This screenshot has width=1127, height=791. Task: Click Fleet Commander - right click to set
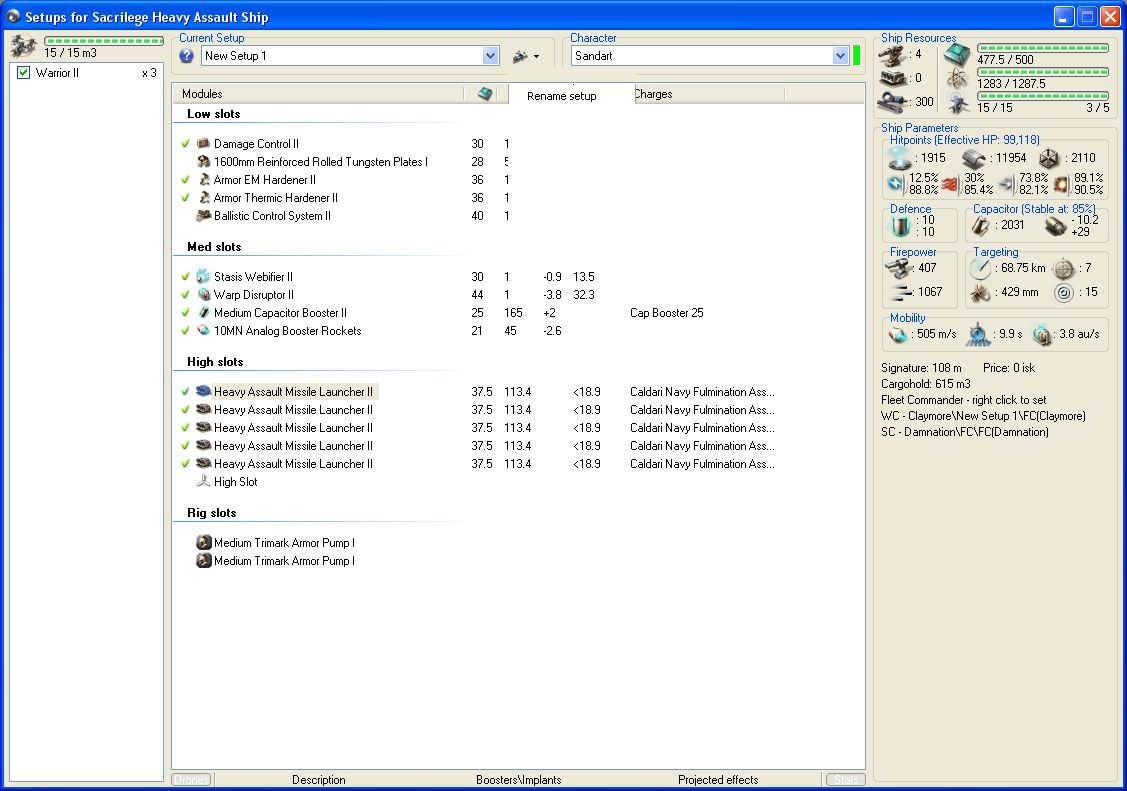coord(963,400)
